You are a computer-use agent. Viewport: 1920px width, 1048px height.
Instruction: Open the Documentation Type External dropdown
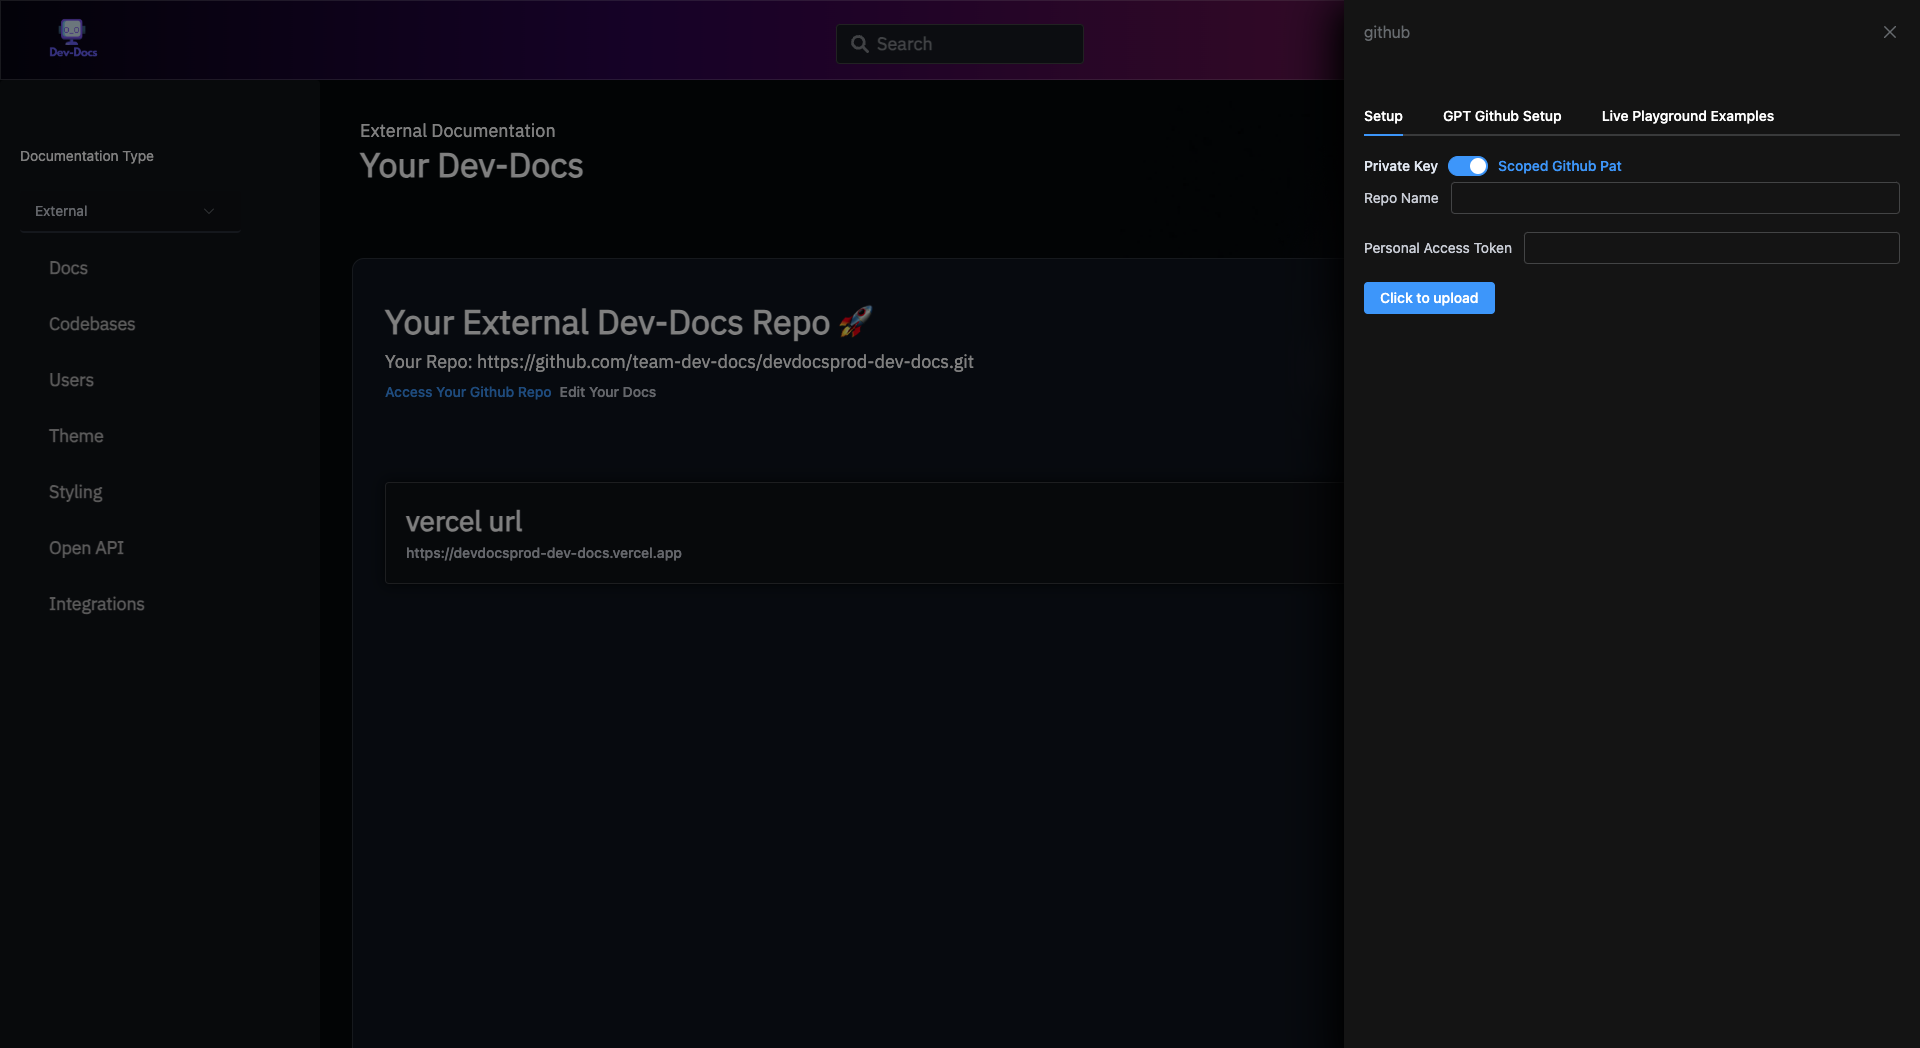[x=129, y=211]
